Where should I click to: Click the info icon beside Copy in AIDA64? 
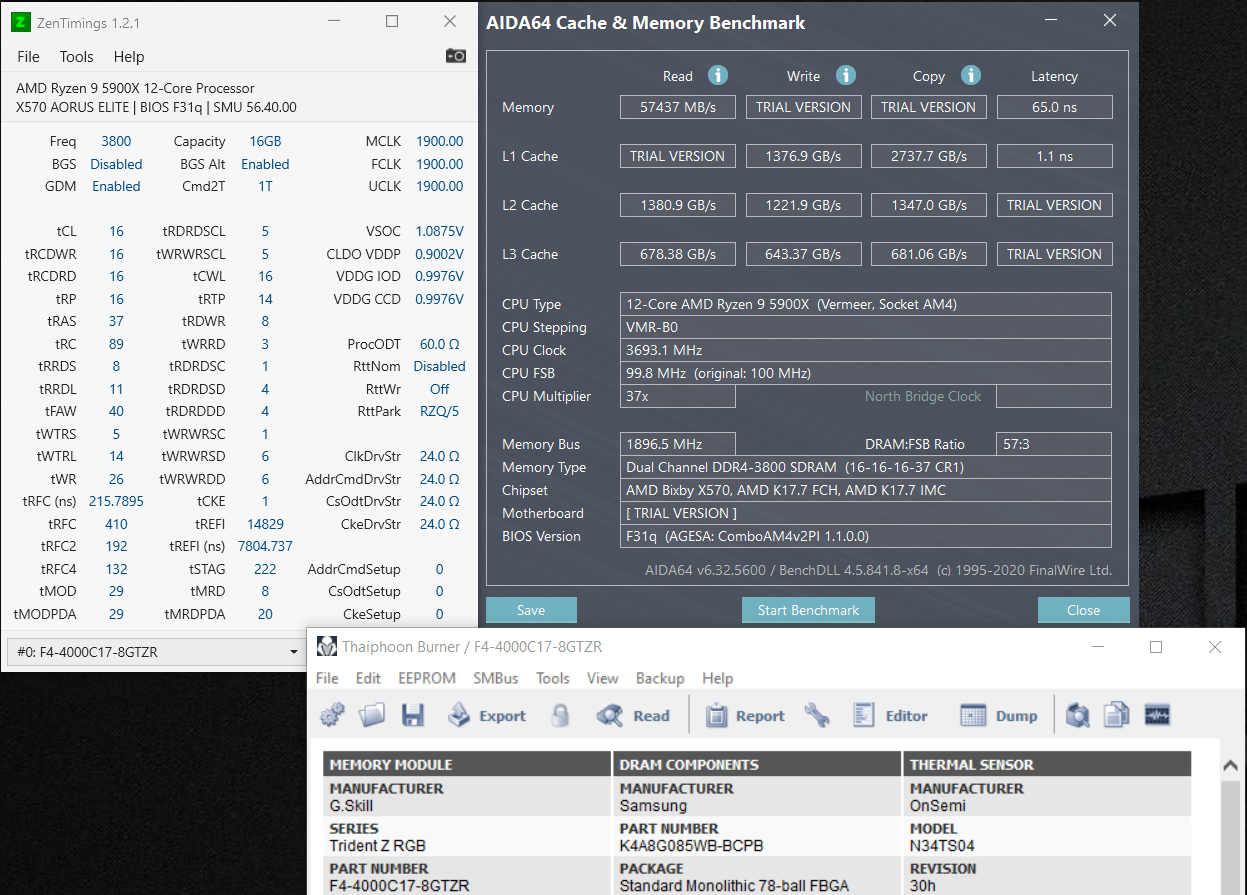coord(971,75)
